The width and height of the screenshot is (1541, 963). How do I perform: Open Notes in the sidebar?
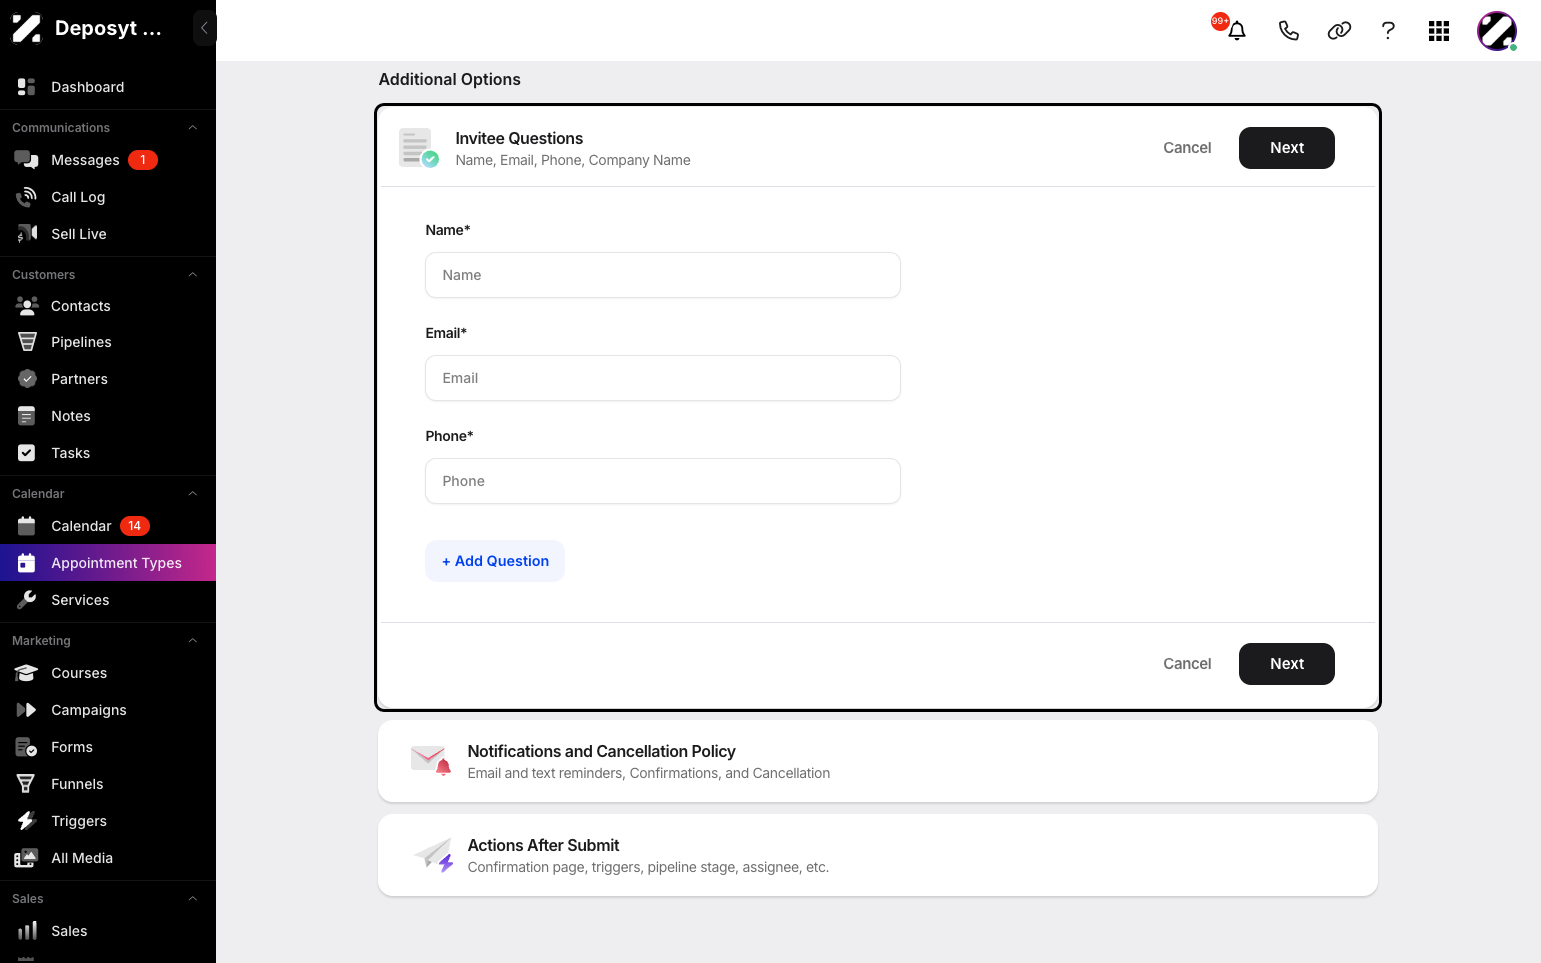tap(108, 416)
